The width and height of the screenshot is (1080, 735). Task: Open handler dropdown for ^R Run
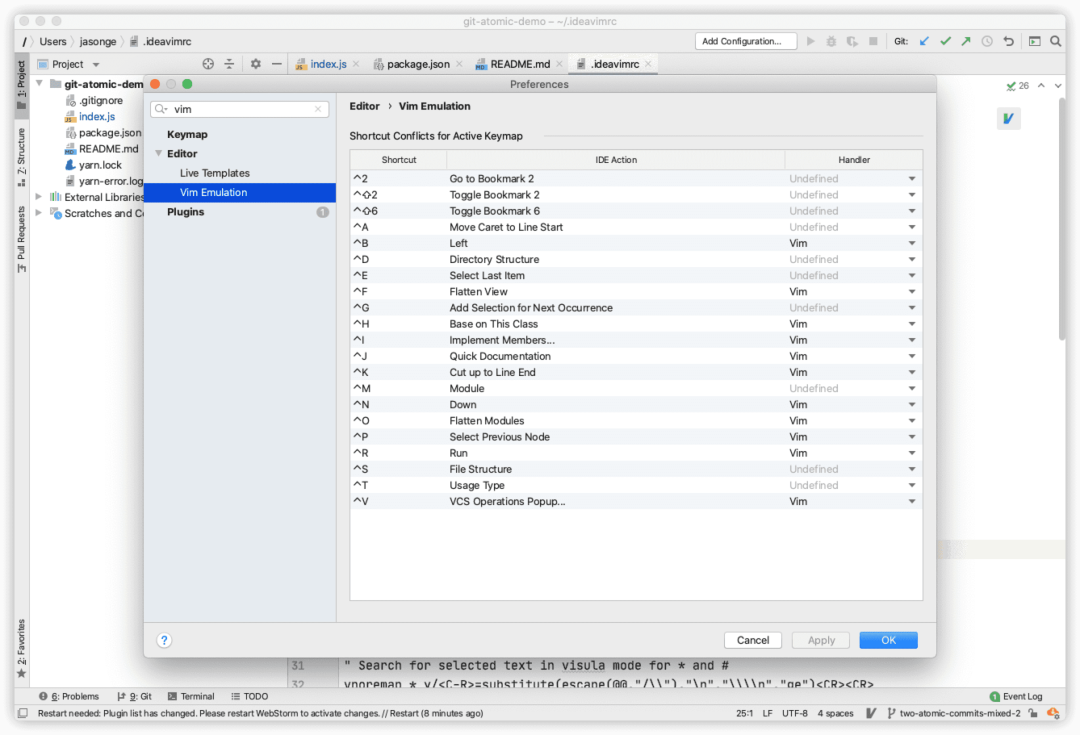911,453
